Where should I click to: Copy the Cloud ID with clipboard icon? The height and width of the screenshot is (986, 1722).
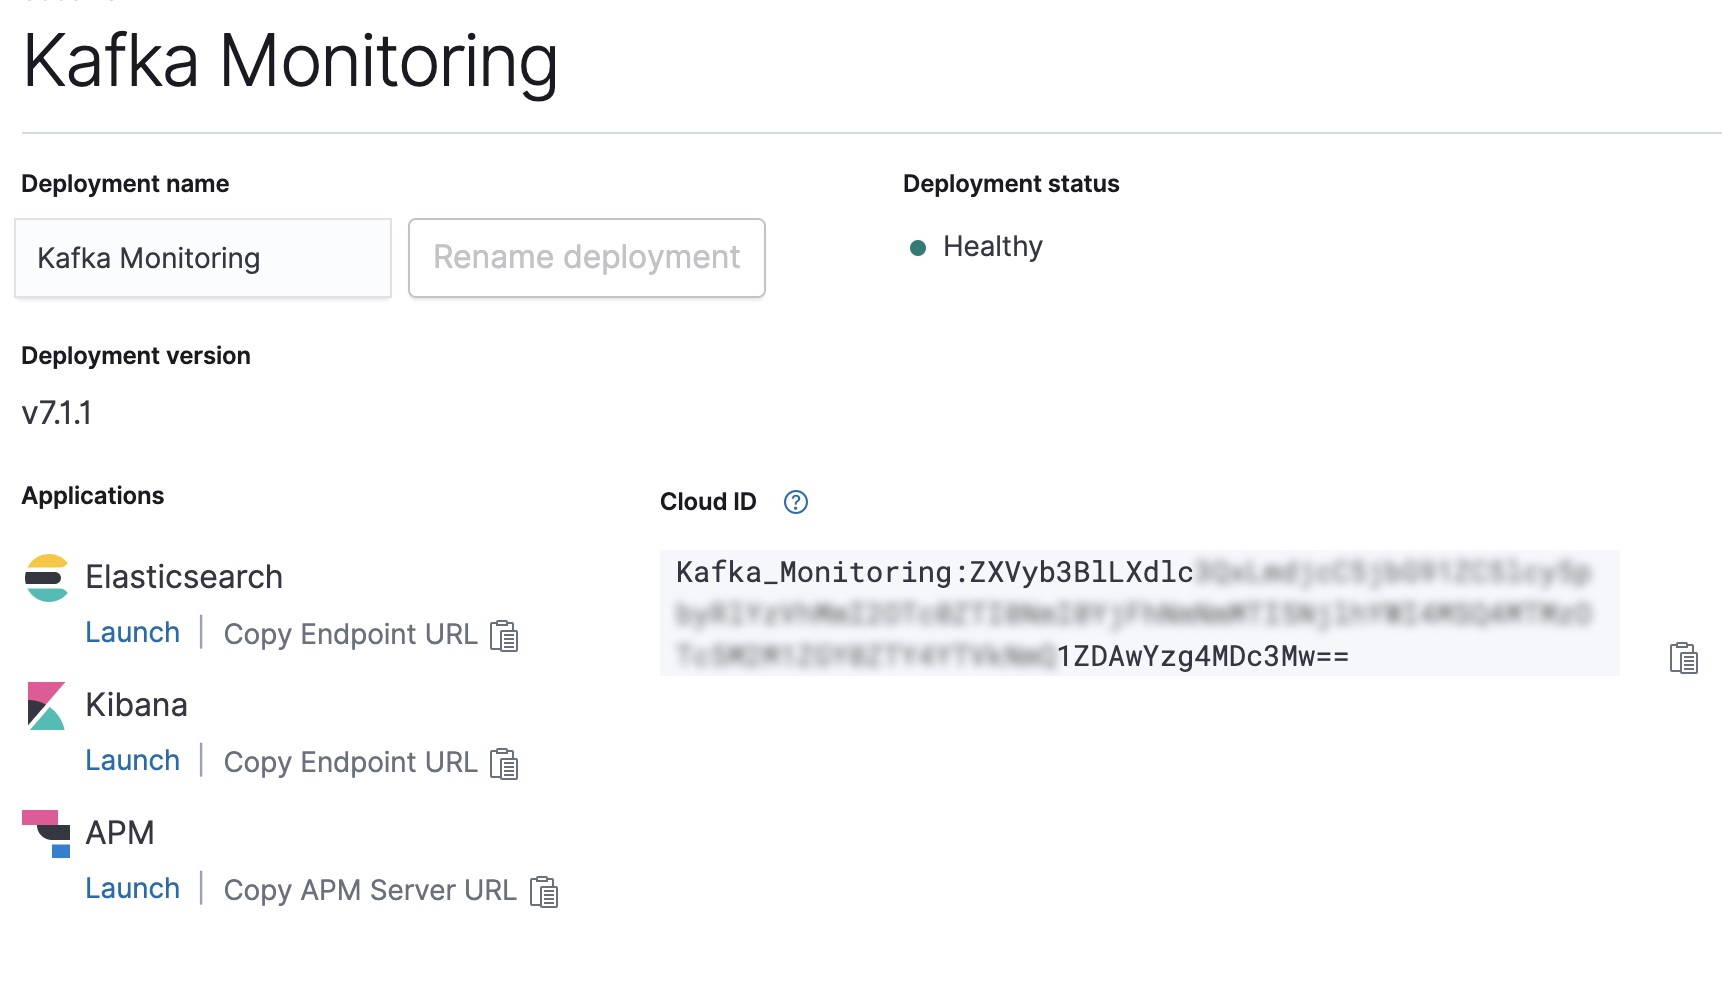[x=1684, y=658]
